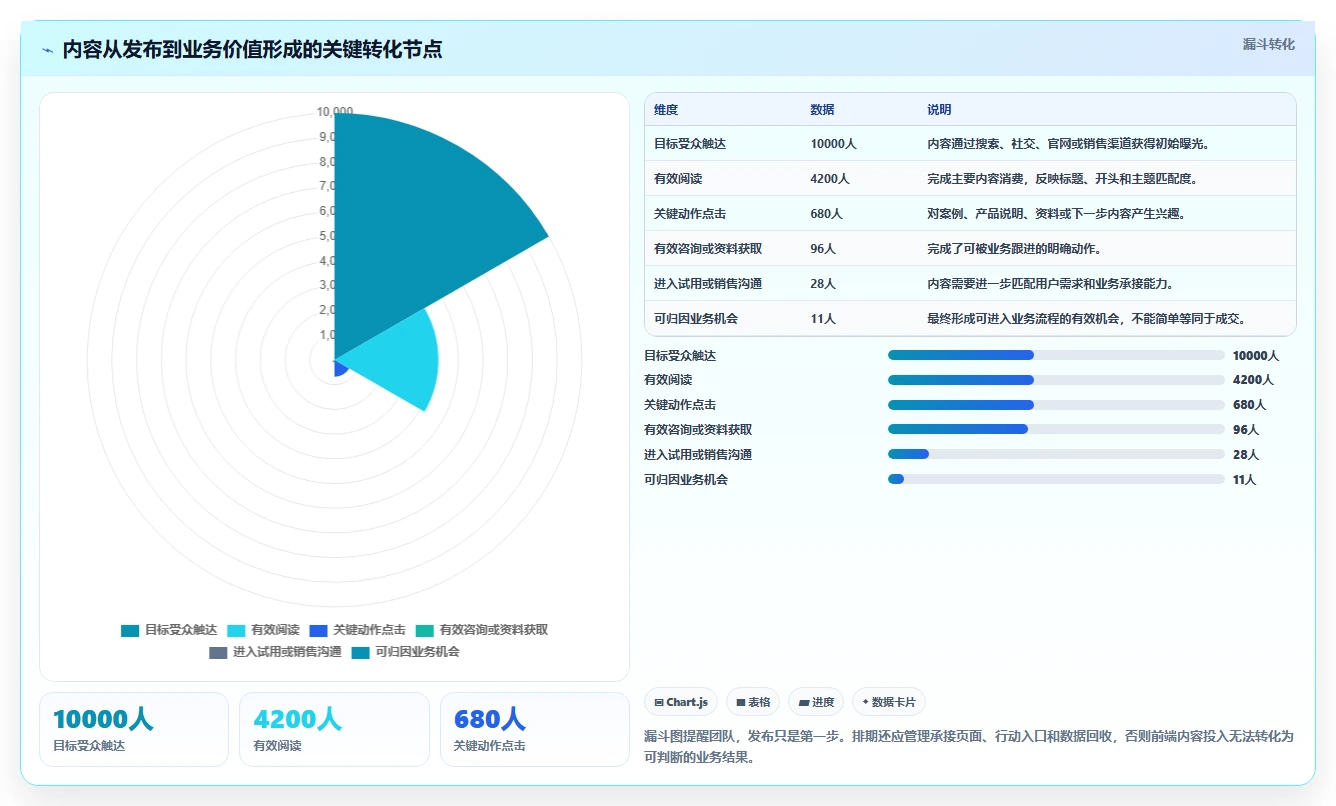The width and height of the screenshot is (1336, 806).
Task: Toggle the 有效阅读 legend swatch
Action: [x=236, y=630]
